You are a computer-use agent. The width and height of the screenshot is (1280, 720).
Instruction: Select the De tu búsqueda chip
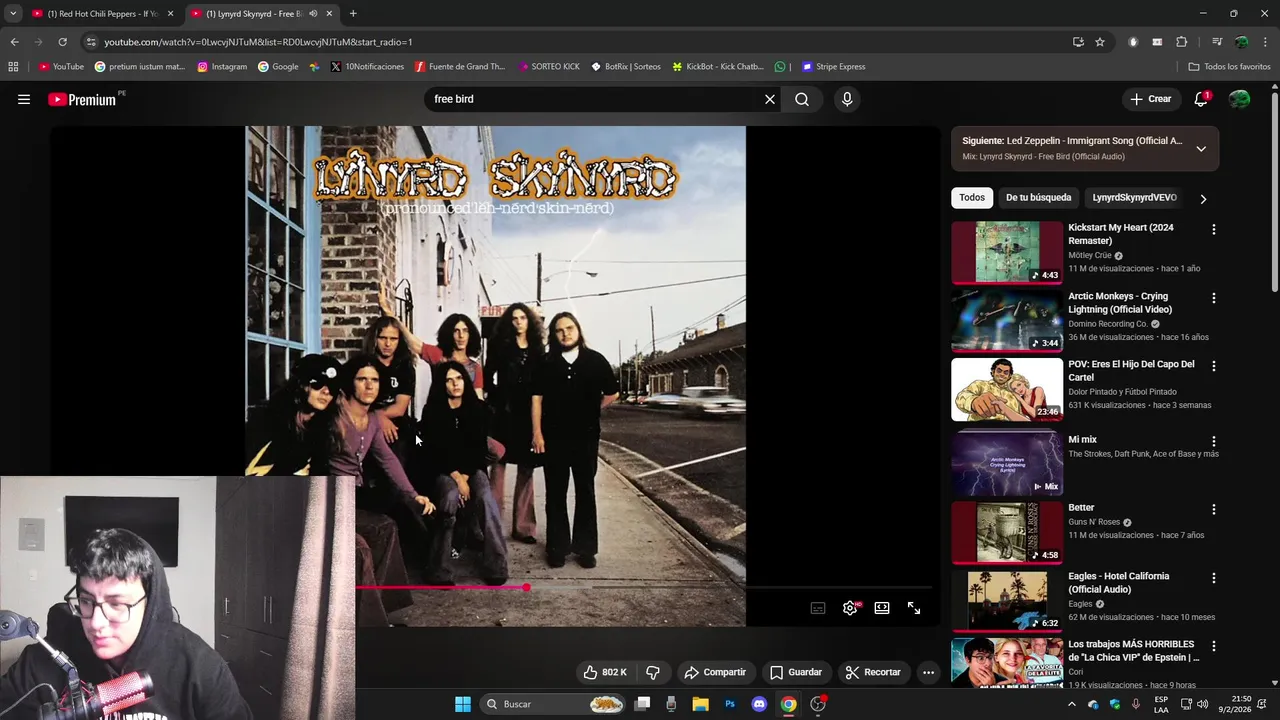click(x=1038, y=197)
